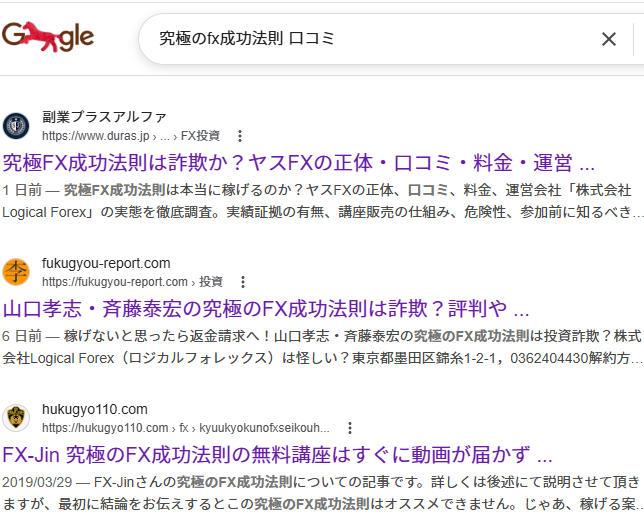
Task: Click the https://www.duras.jp breadcrumb URL
Action: pyautogui.click(x=131, y=136)
